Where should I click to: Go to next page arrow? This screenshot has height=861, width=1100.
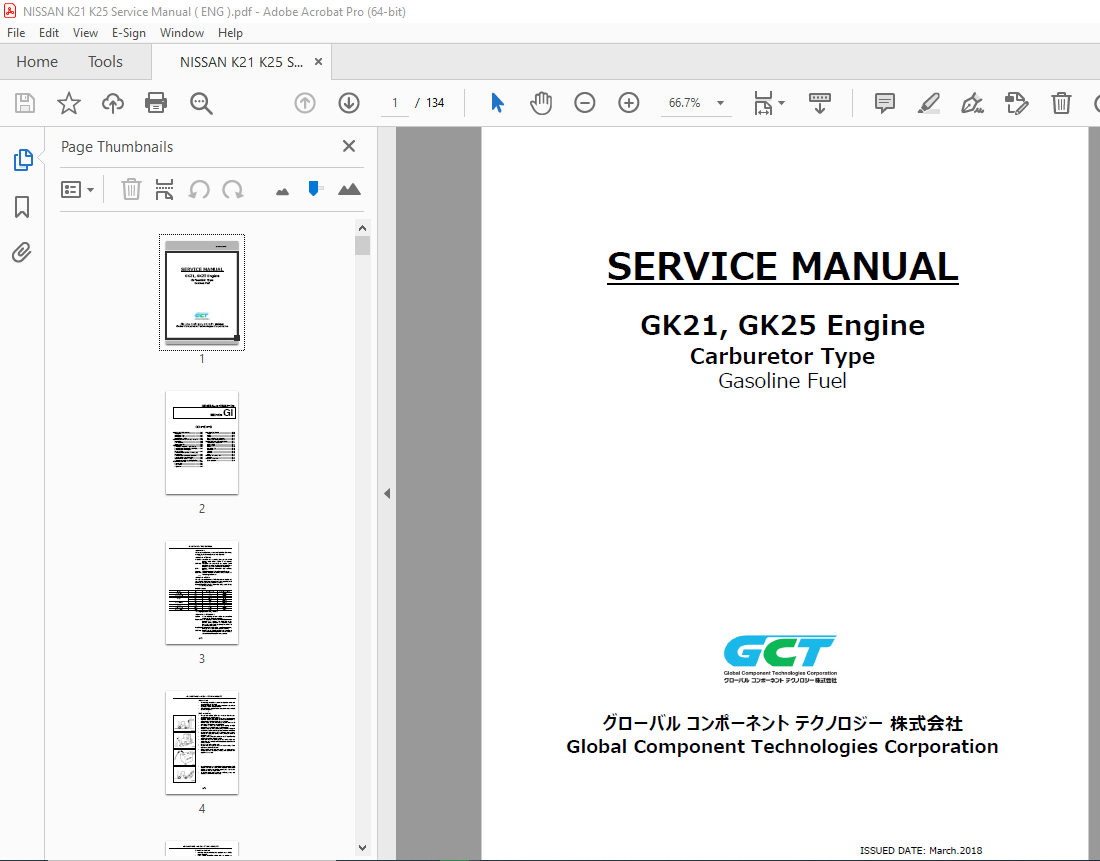[x=349, y=103]
